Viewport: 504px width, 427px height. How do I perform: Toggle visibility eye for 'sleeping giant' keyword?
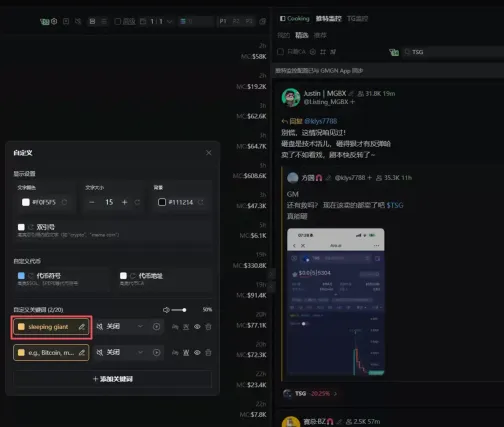point(197,327)
